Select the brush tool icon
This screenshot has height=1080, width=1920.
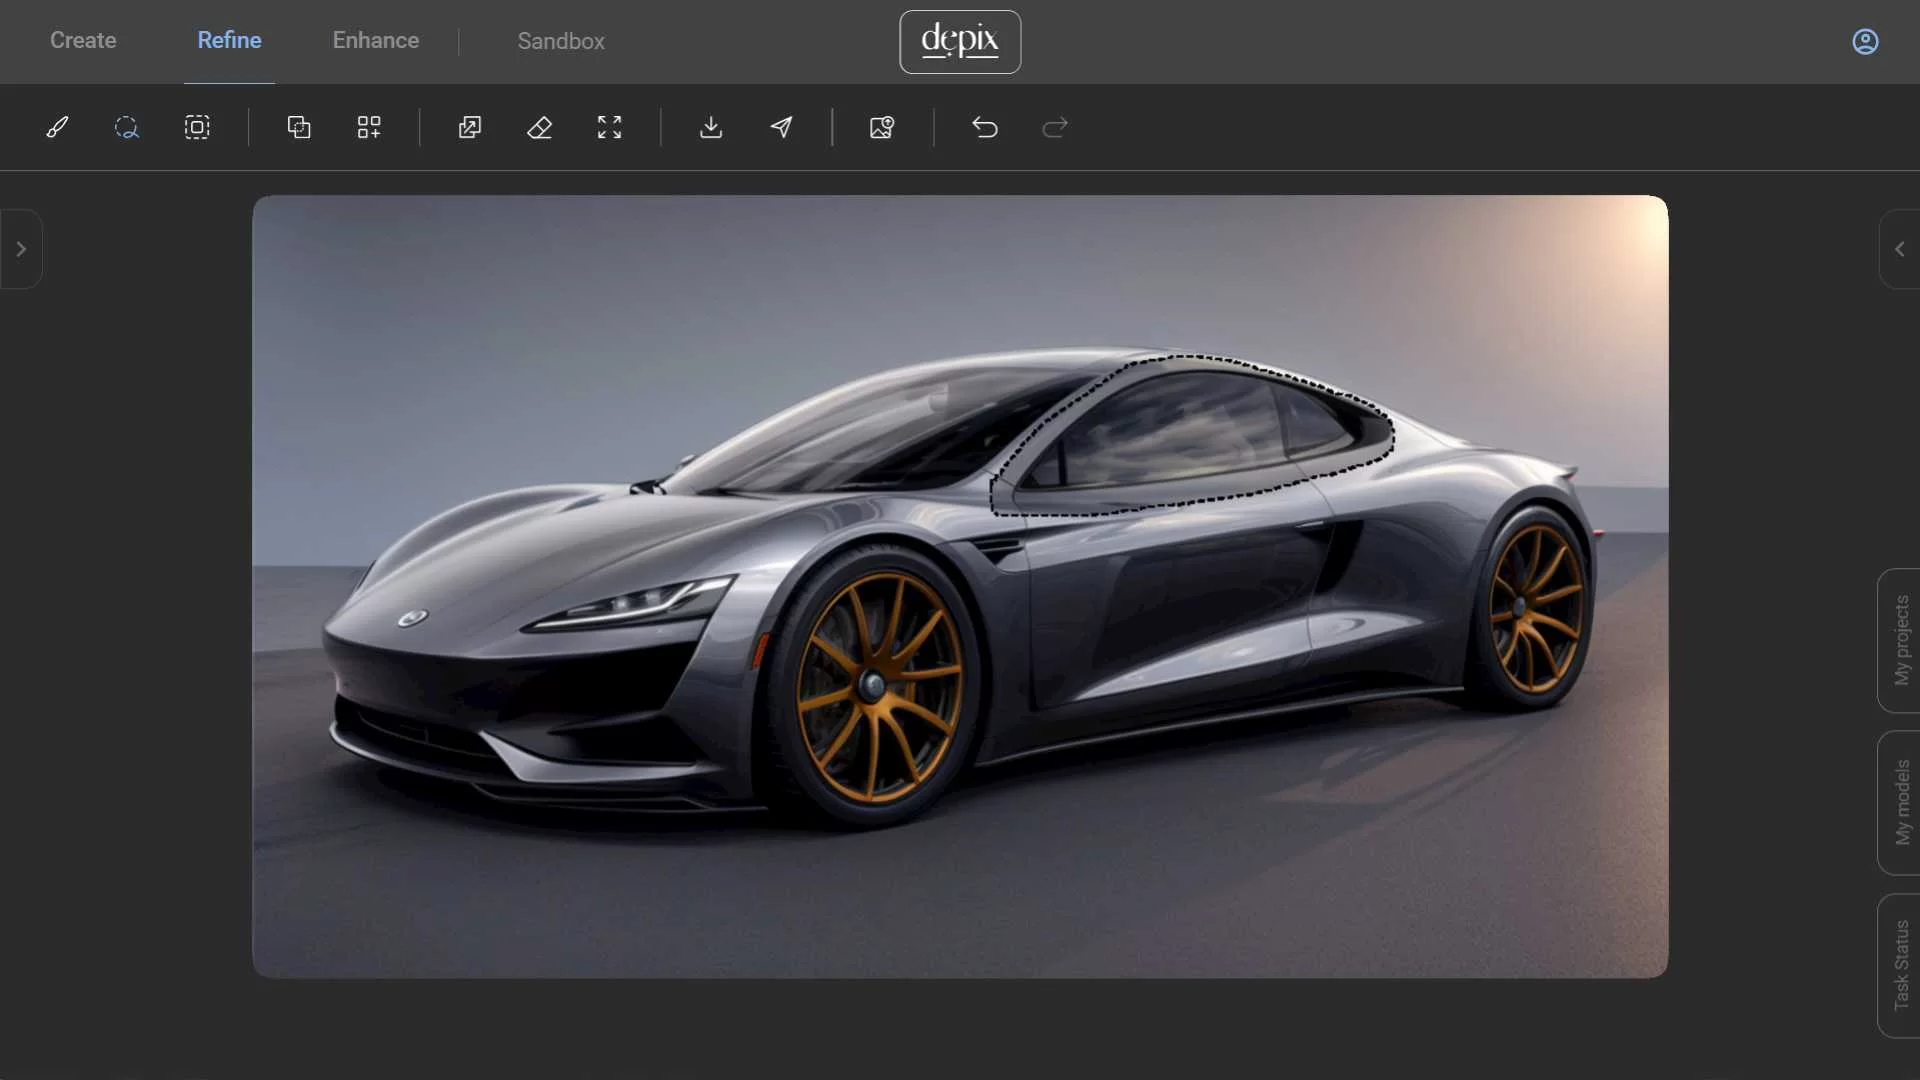57,127
